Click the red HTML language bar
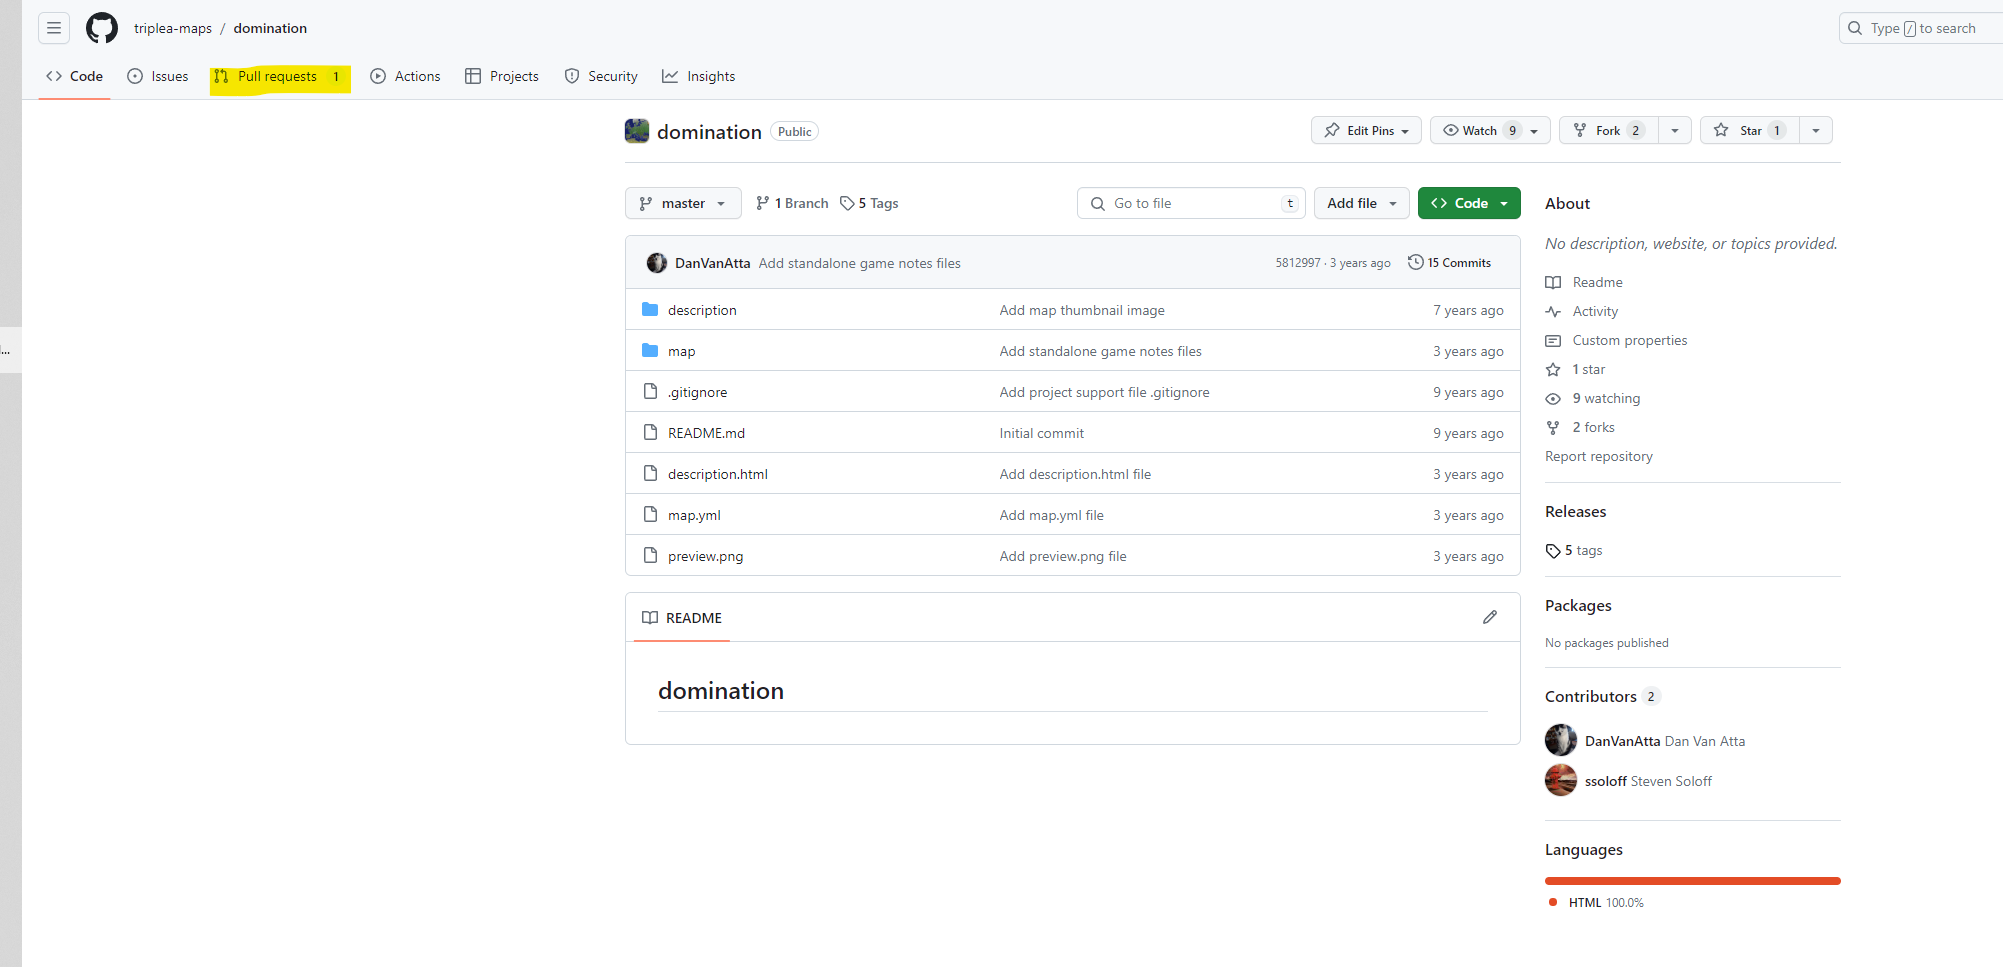 tap(1692, 881)
